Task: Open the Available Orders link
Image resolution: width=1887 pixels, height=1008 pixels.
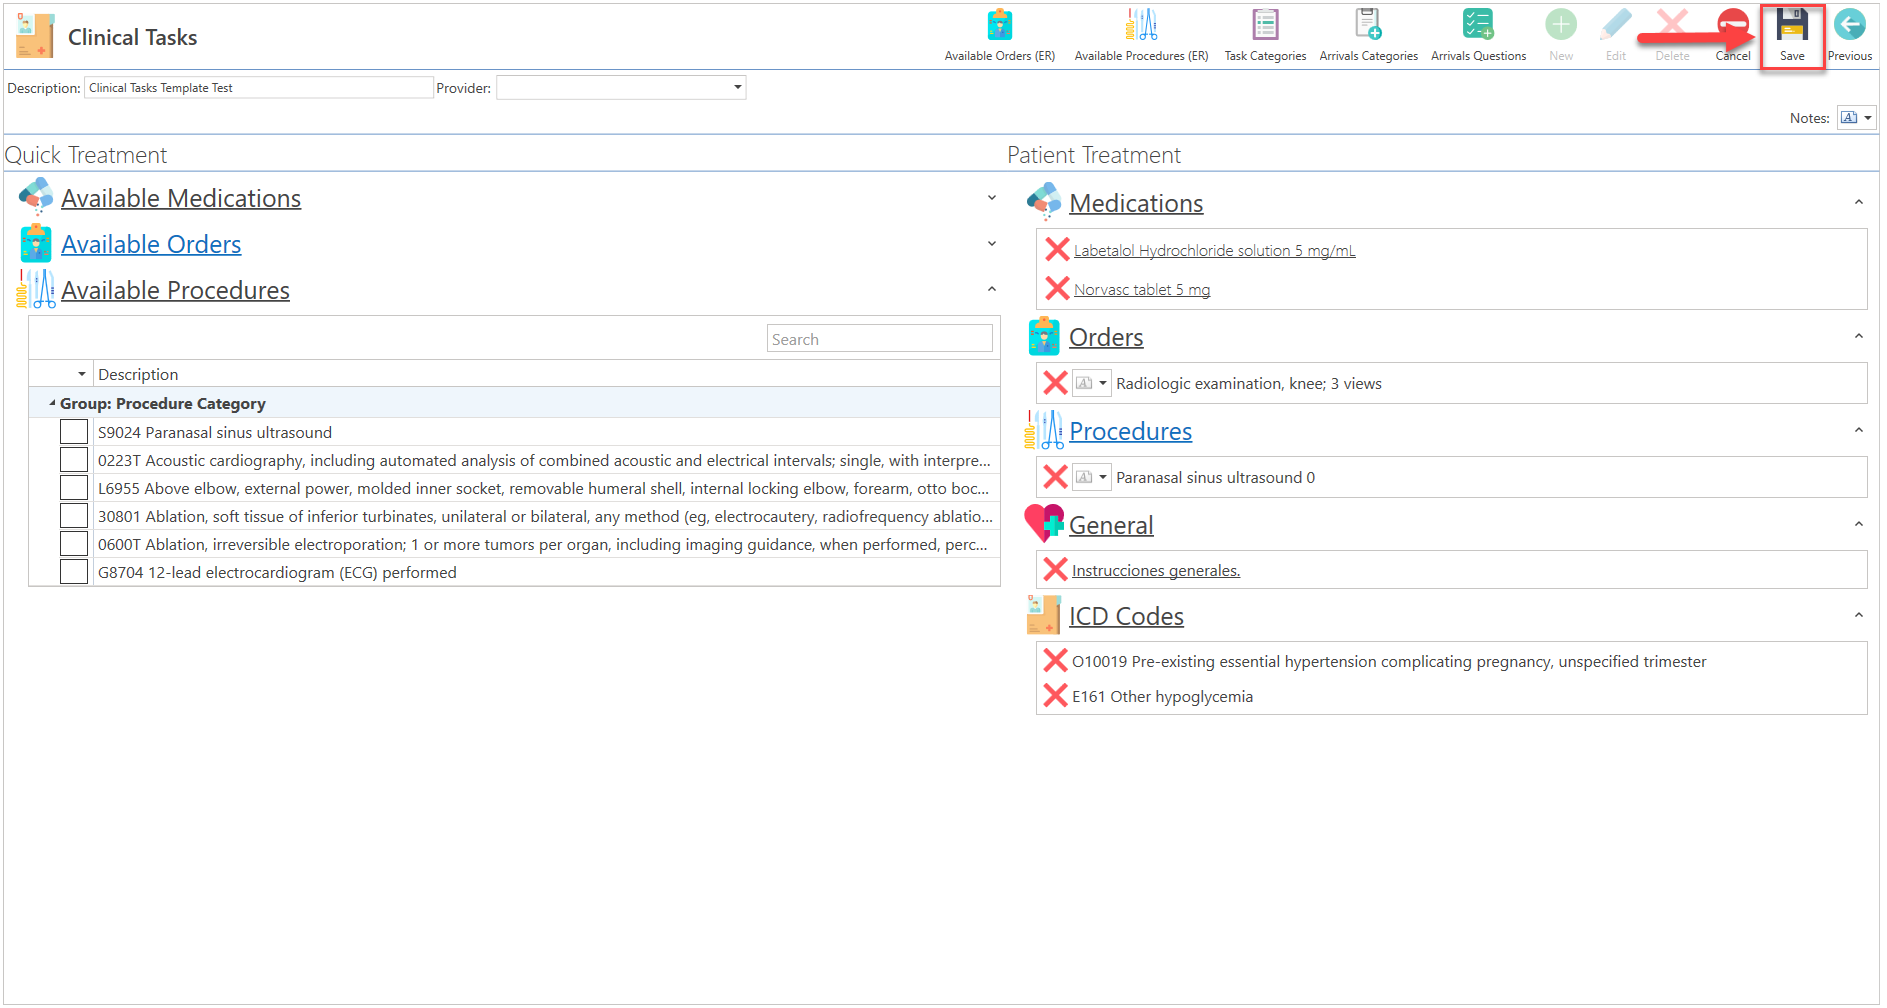Action: pos(151,244)
